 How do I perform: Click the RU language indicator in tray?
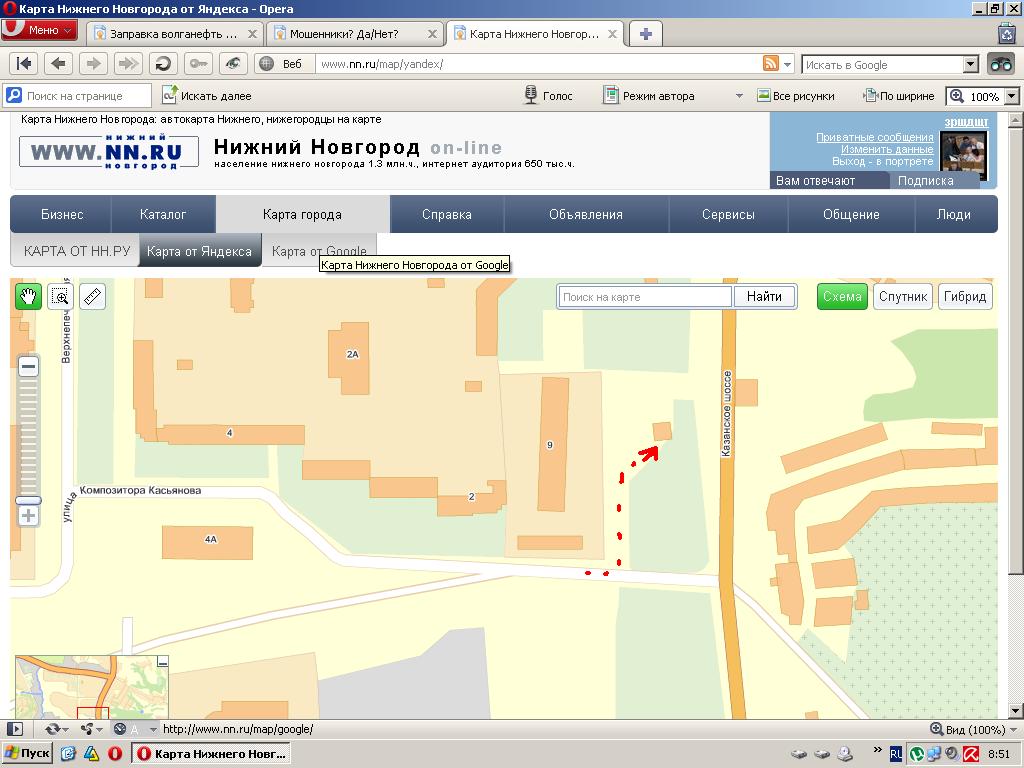click(x=896, y=754)
